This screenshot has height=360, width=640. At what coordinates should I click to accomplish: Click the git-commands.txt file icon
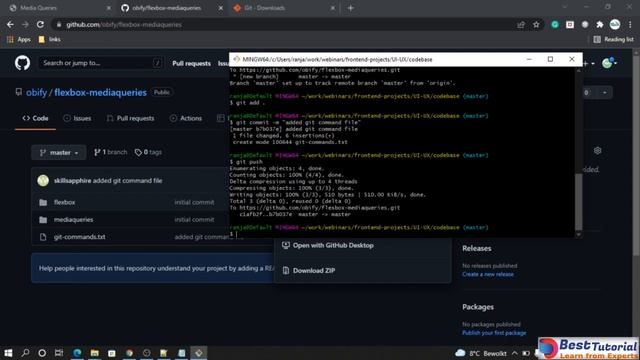click(43, 237)
